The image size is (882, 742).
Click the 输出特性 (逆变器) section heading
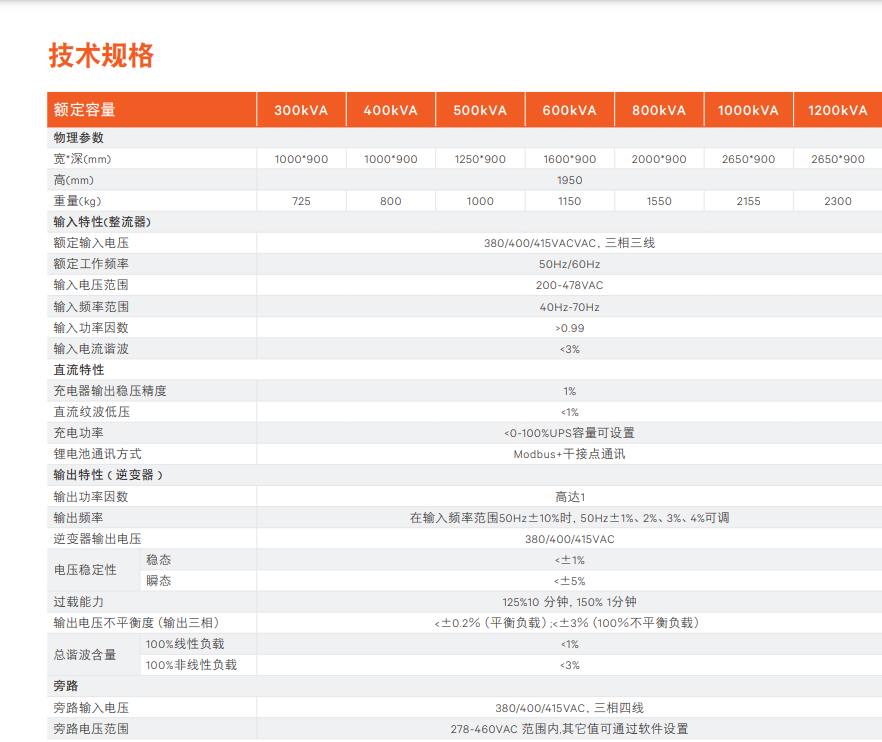(x=108, y=475)
